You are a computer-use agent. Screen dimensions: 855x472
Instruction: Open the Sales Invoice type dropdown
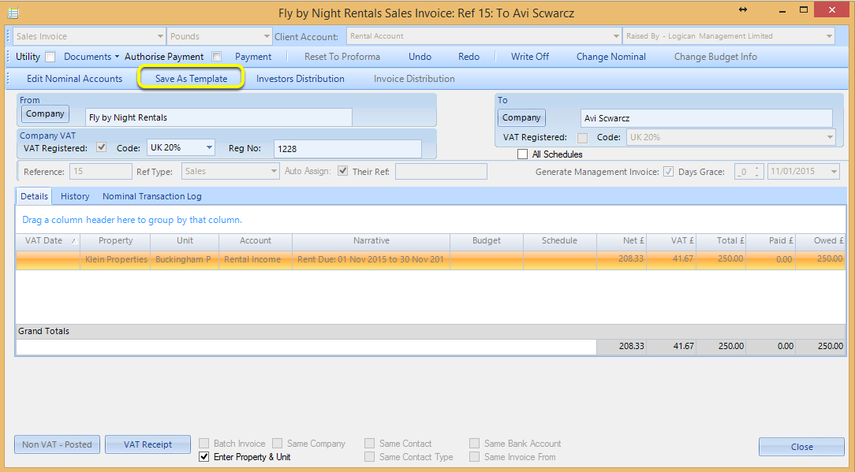(160, 37)
